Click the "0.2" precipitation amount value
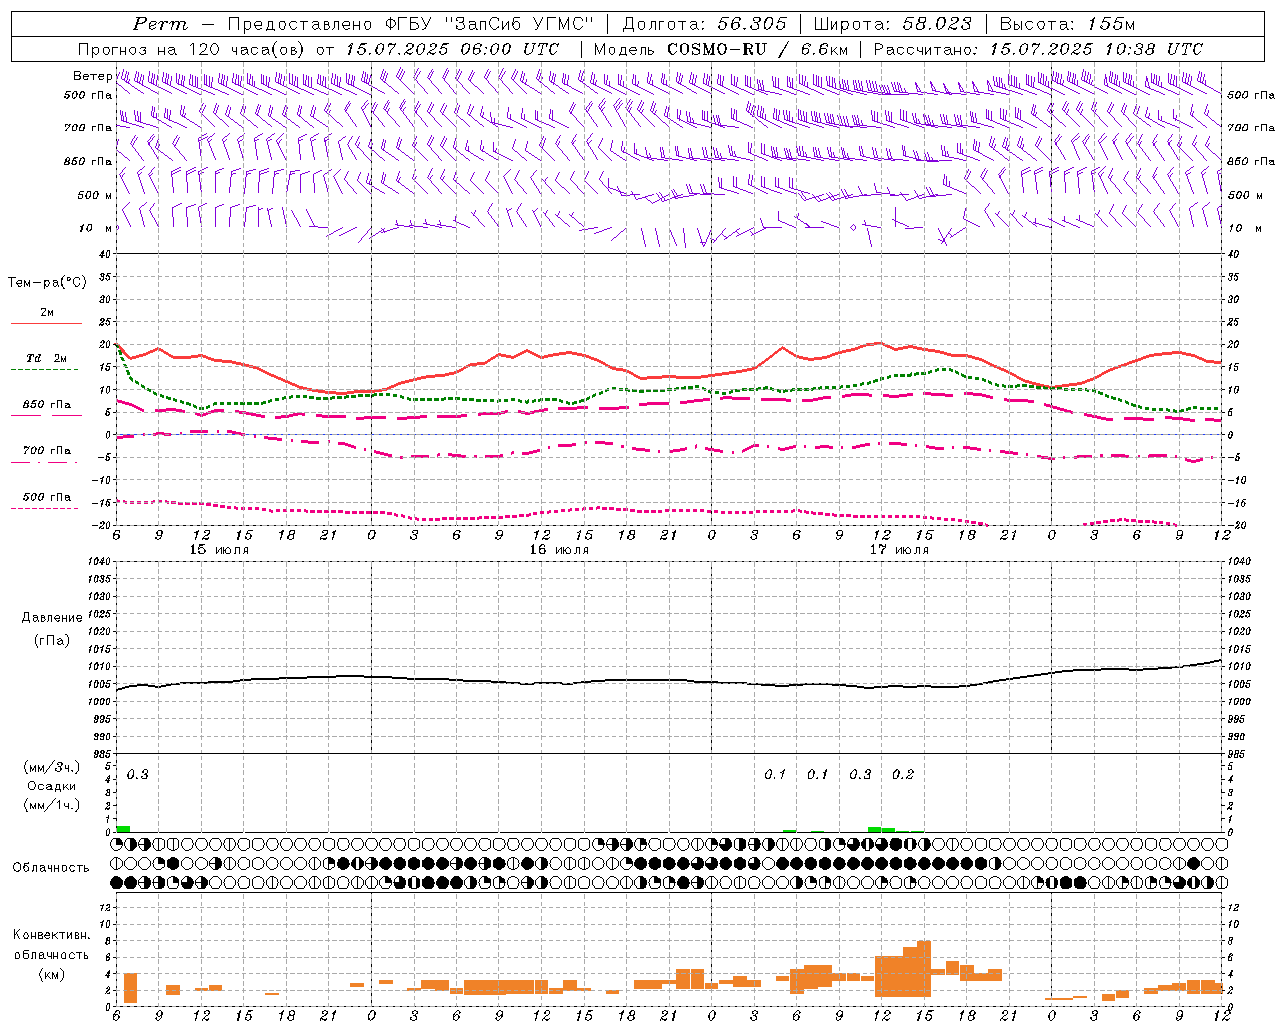 point(903,774)
